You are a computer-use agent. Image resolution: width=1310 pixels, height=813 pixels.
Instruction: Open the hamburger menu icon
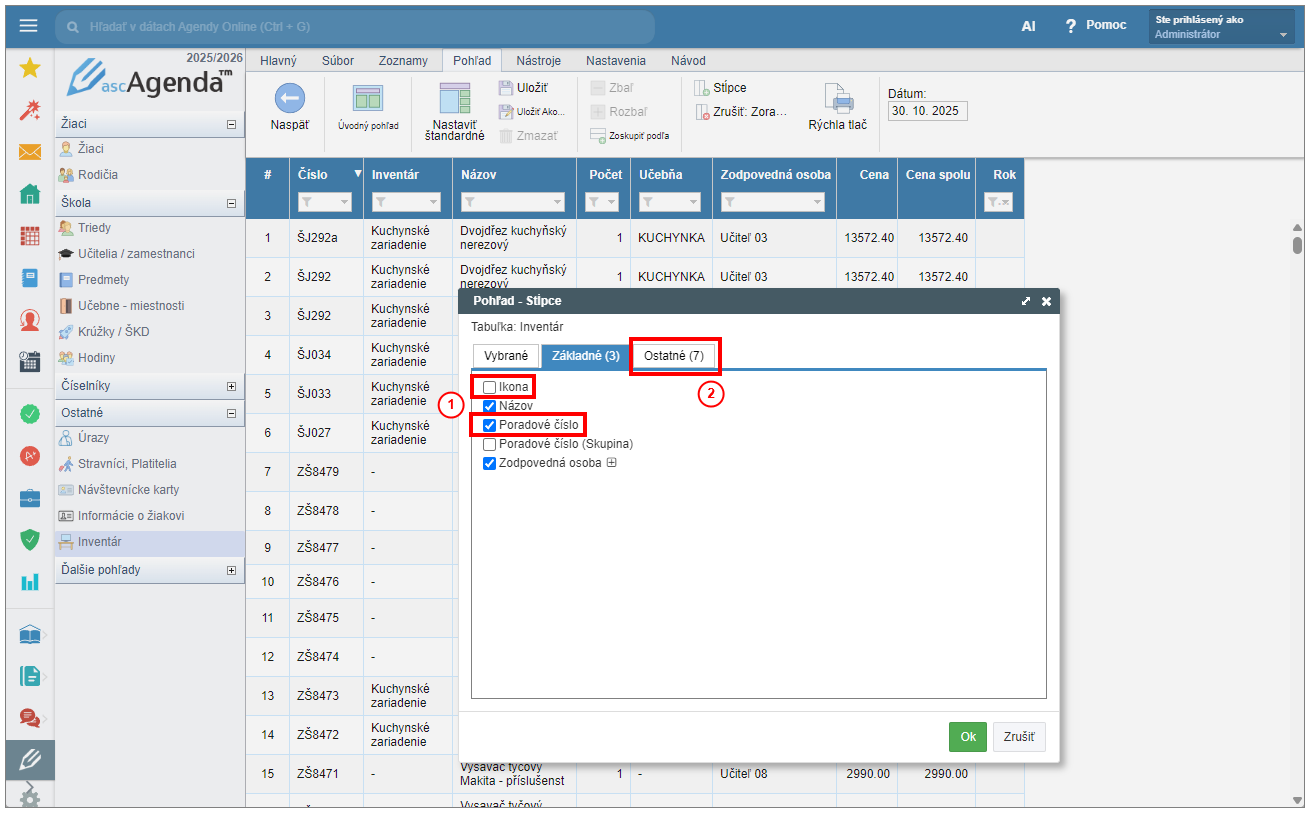click(x=29, y=26)
